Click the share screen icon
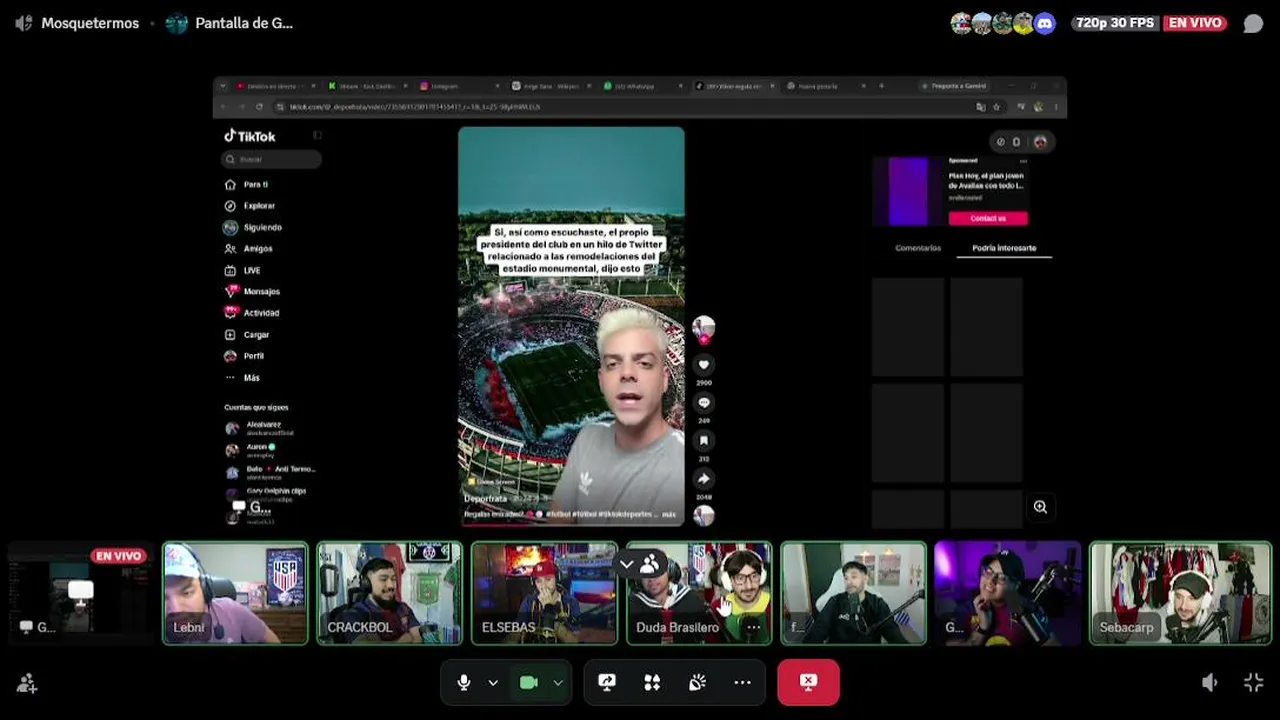Screen dimensions: 1280x720 pyautogui.click(x=607, y=682)
